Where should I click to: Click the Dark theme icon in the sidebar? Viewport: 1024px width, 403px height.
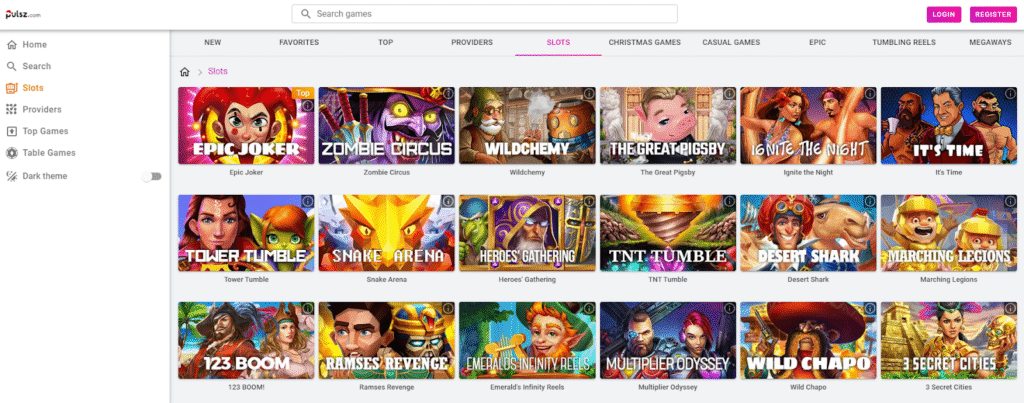coord(11,176)
